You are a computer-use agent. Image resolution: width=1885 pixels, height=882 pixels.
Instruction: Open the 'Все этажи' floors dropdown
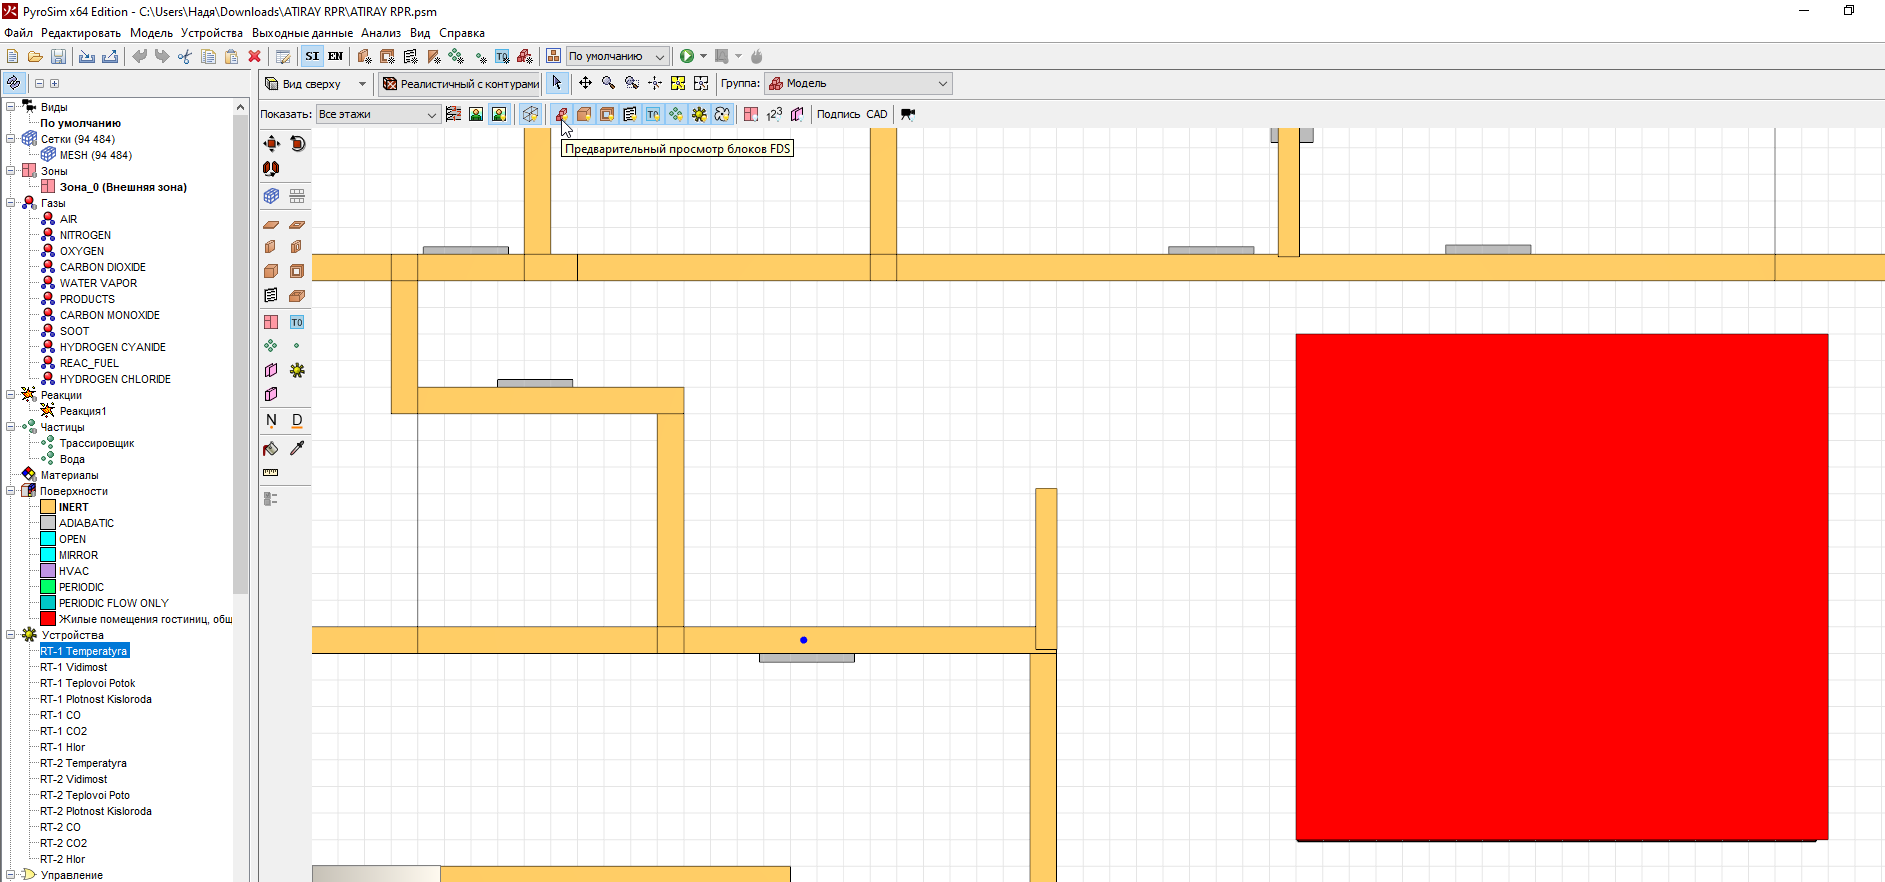pyautogui.click(x=378, y=114)
